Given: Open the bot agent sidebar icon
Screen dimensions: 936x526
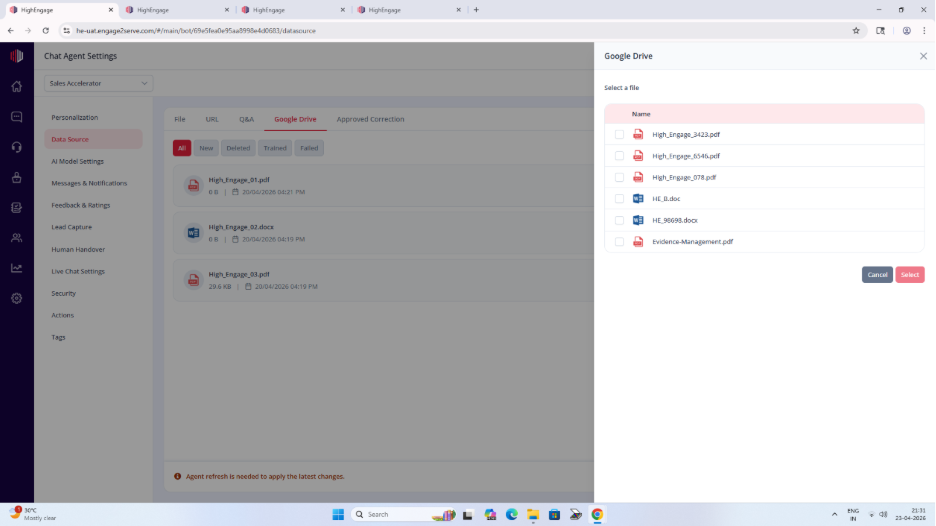Looking at the screenshot, I should tap(17, 177).
